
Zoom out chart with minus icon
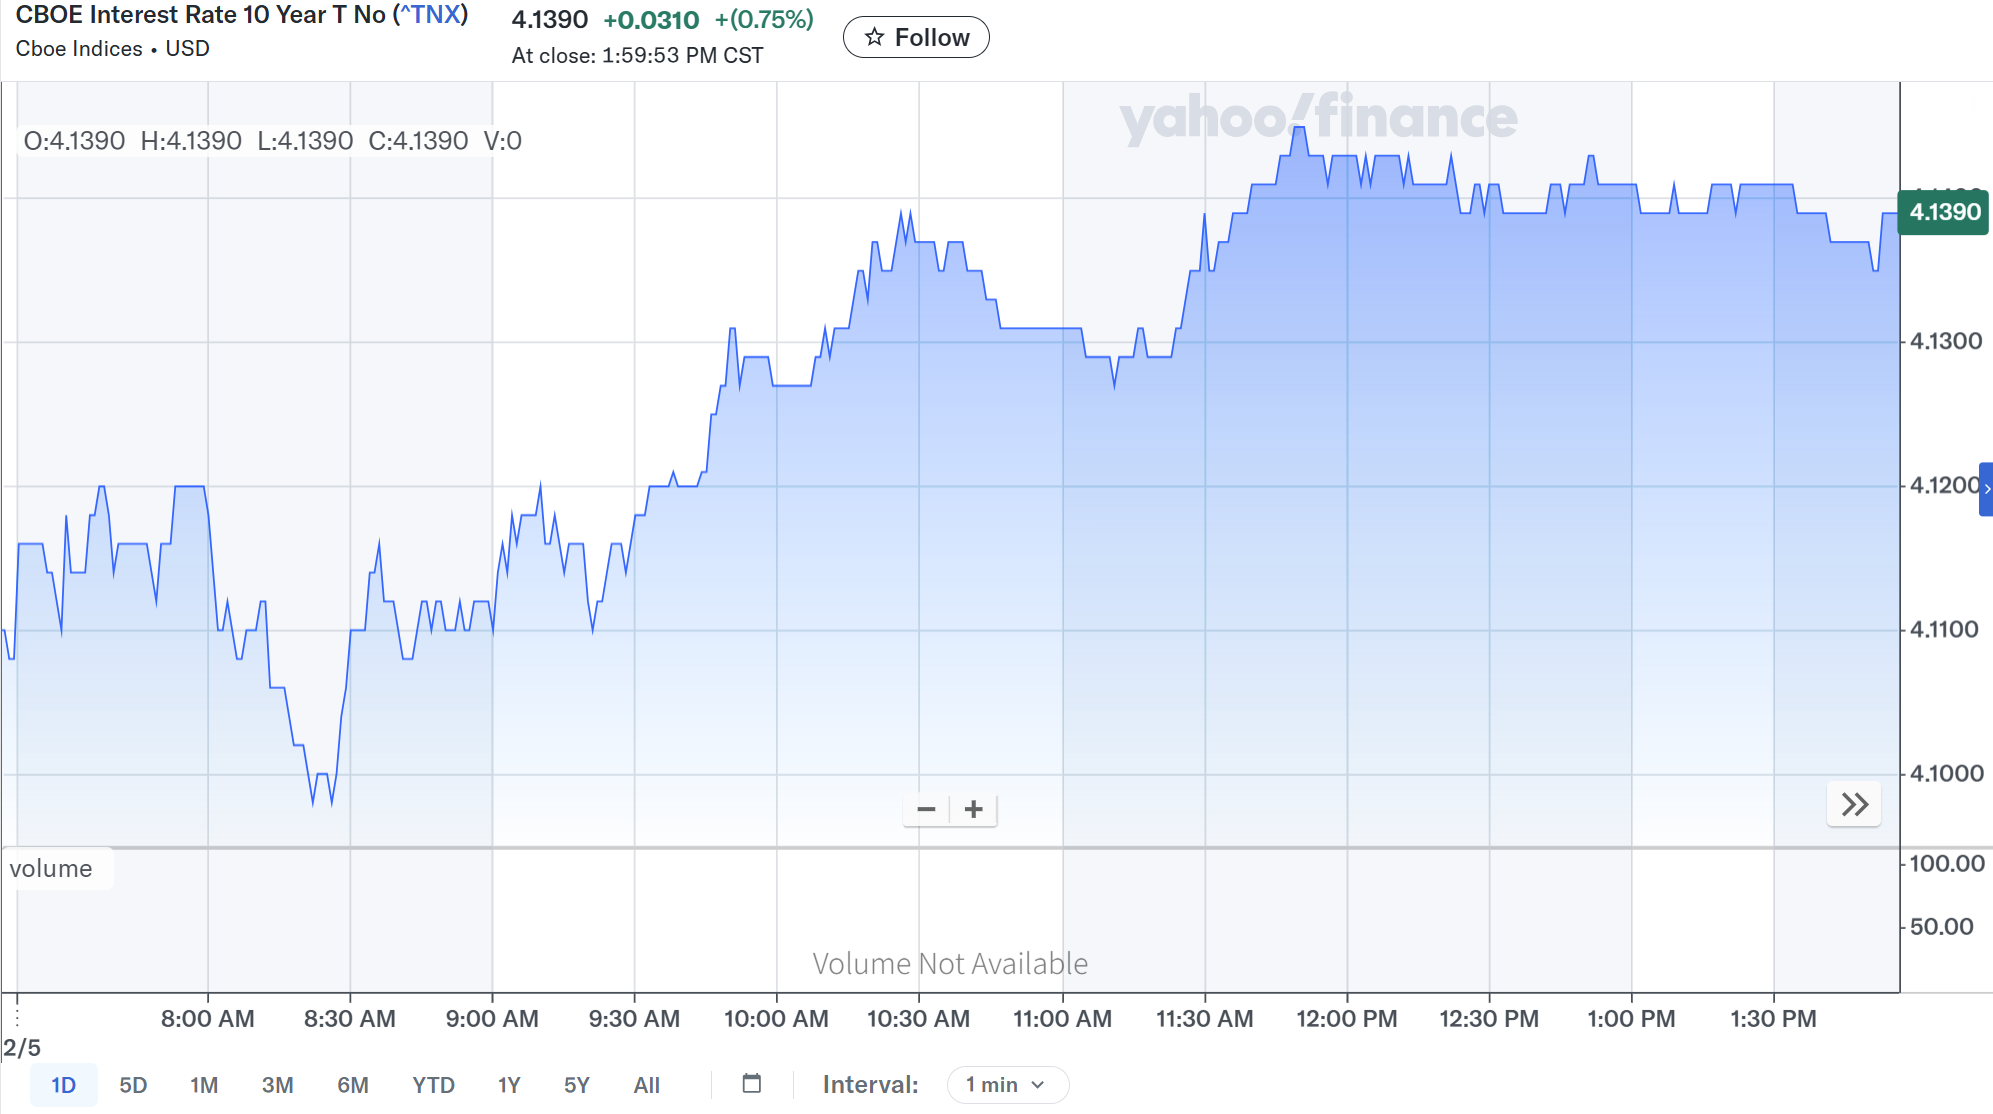(926, 809)
